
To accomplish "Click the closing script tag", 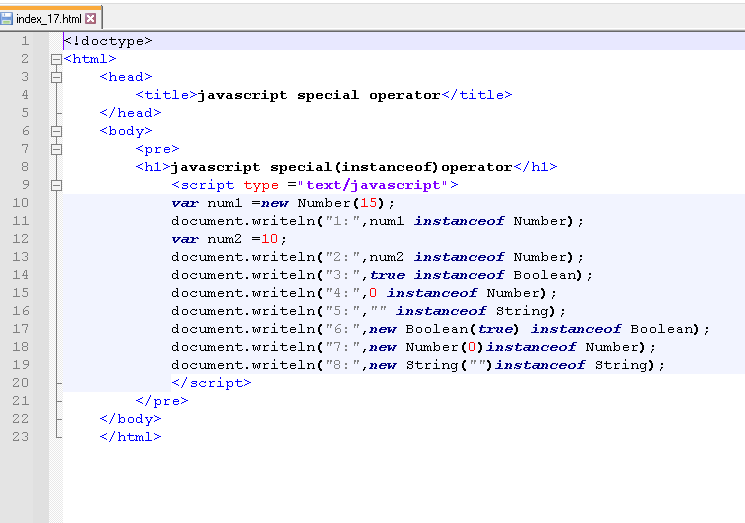I will tap(211, 383).
